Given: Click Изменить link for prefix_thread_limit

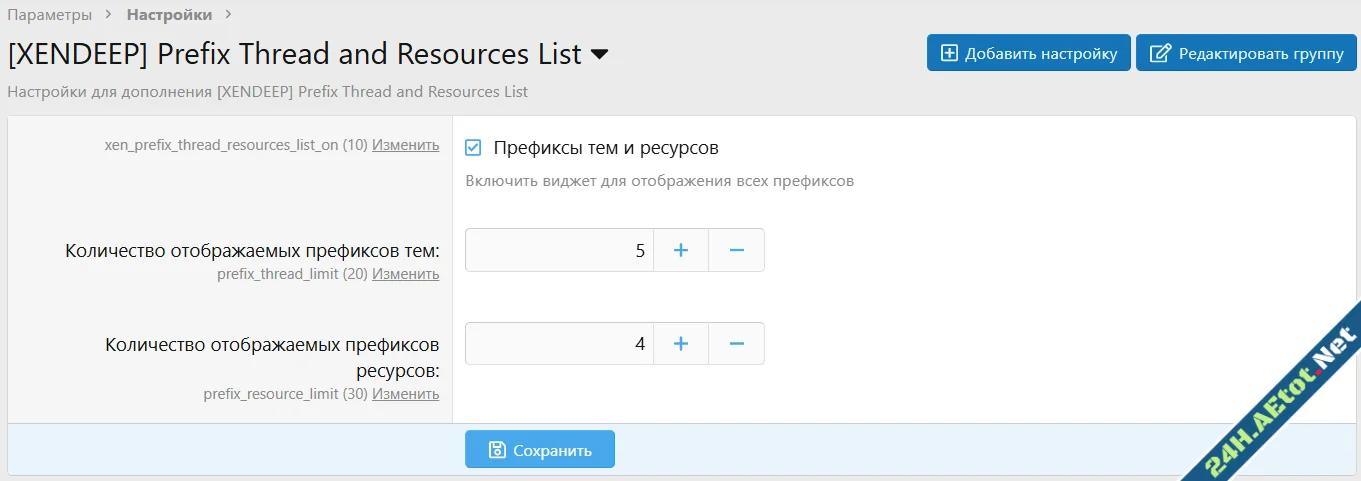Looking at the screenshot, I should [x=405, y=274].
